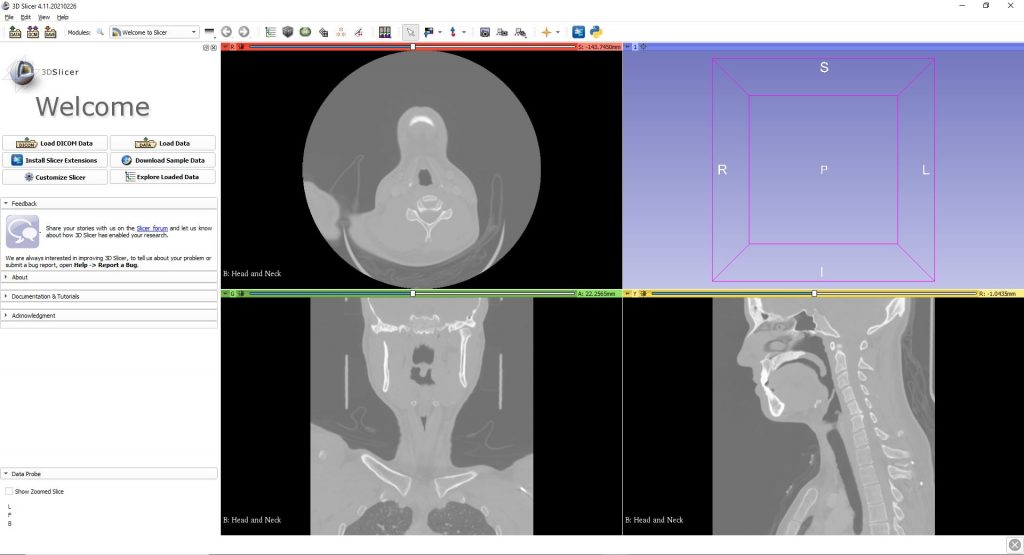The width and height of the screenshot is (1024, 555).
Task: Toggle yellow slice visibility in 3D
Action: (x=643, y=294)
